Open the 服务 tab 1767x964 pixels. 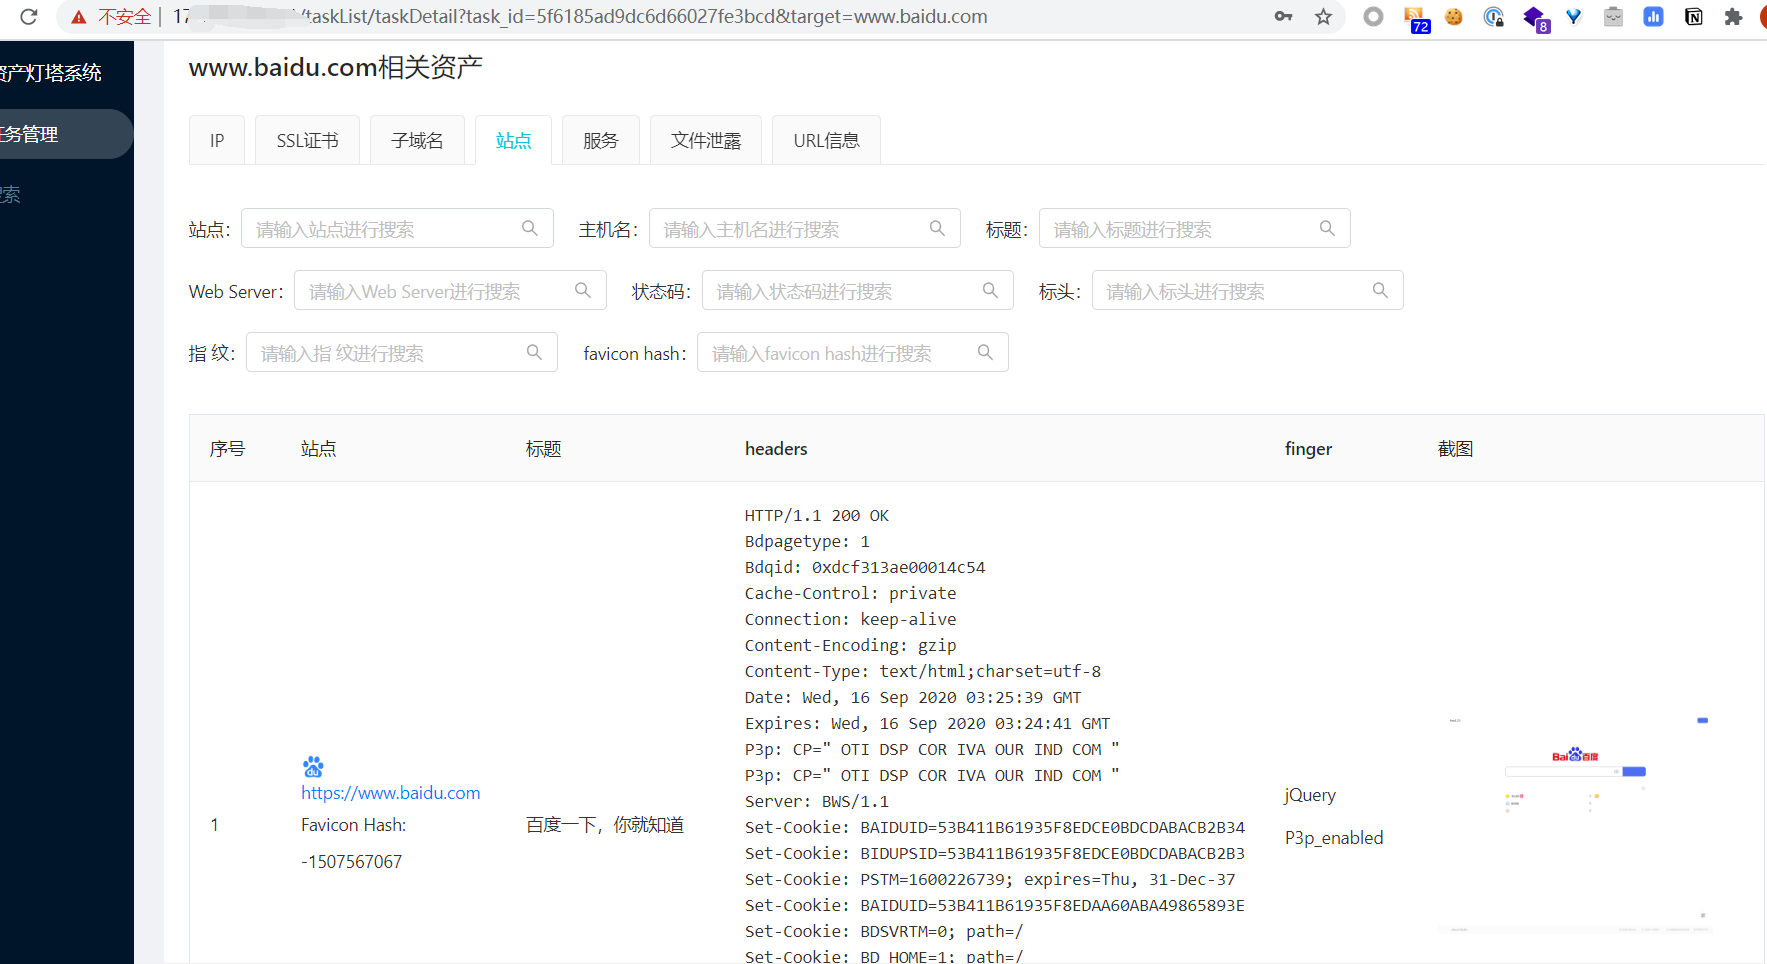point(601,140)
